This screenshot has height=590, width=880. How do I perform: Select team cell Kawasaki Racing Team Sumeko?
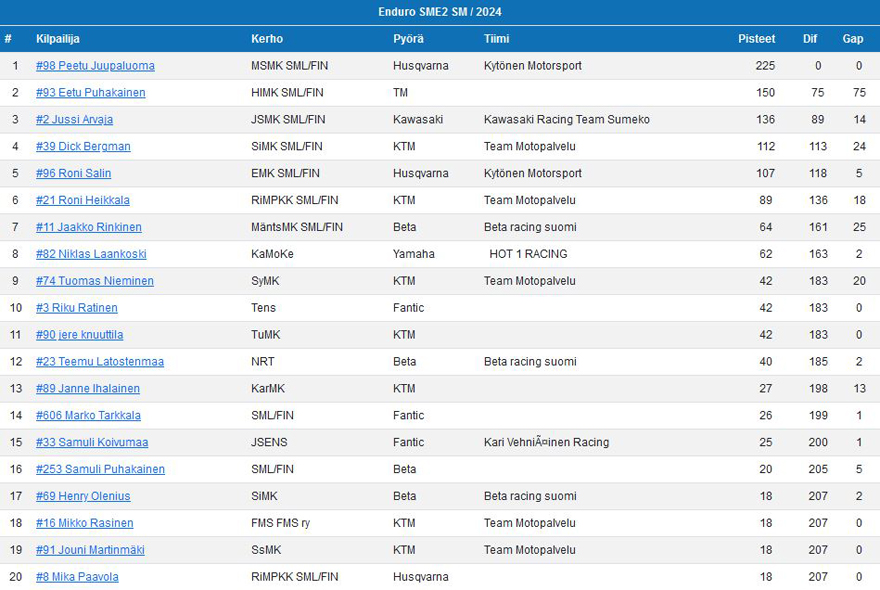(x=567, y=120)
